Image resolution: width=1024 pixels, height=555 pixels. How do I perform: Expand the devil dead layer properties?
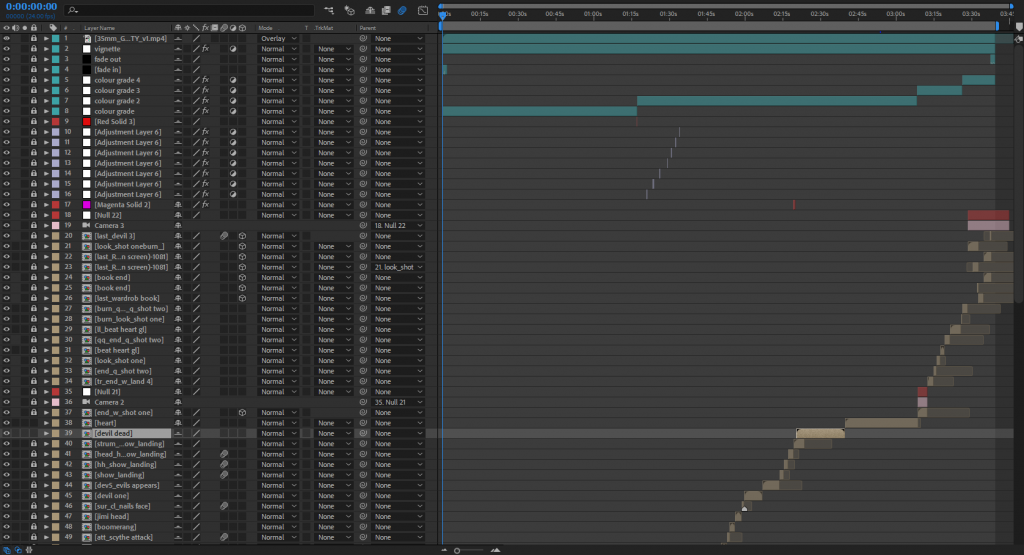[x=46, y=434]
